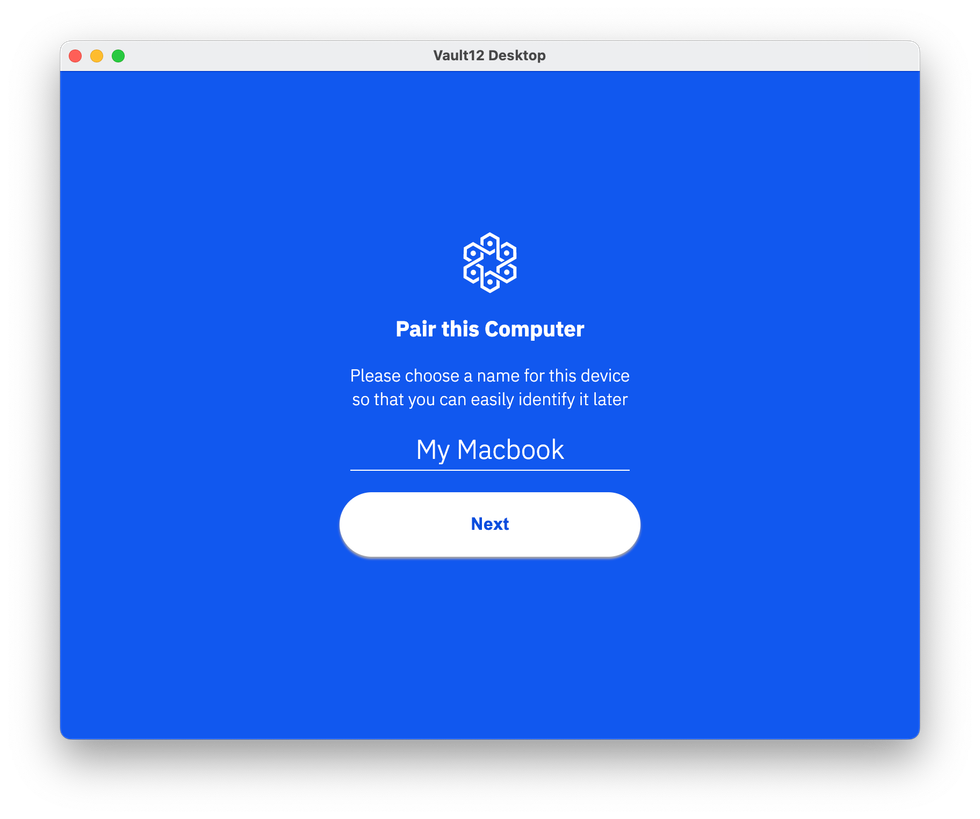Image resolution: width=980 pixels, height=819 pixels.
Task: Click the word Computer in the heading
Action: [x=534, y=329]
